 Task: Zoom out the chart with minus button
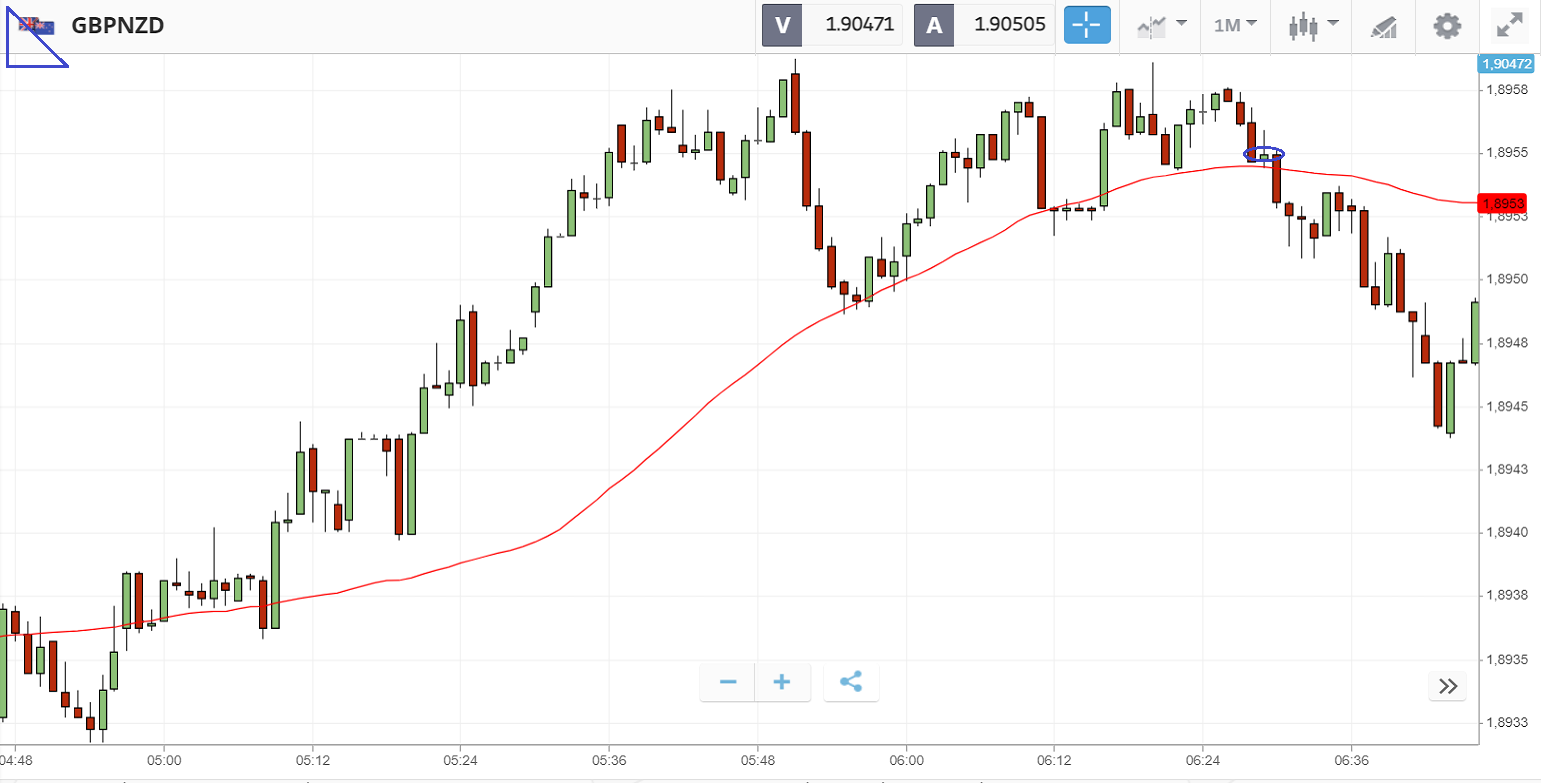(728, 682)
